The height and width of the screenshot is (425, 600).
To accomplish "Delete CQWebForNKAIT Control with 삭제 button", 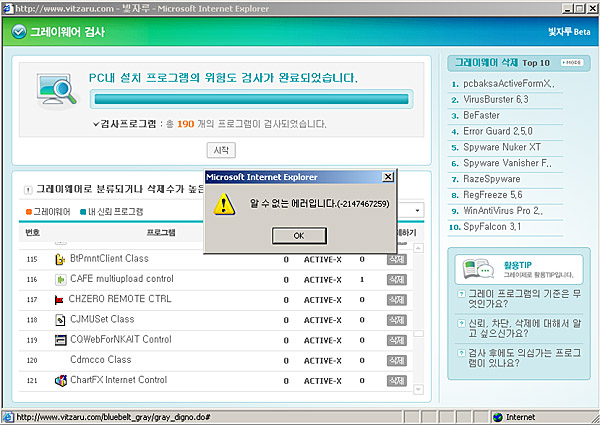I will [396, 340].
